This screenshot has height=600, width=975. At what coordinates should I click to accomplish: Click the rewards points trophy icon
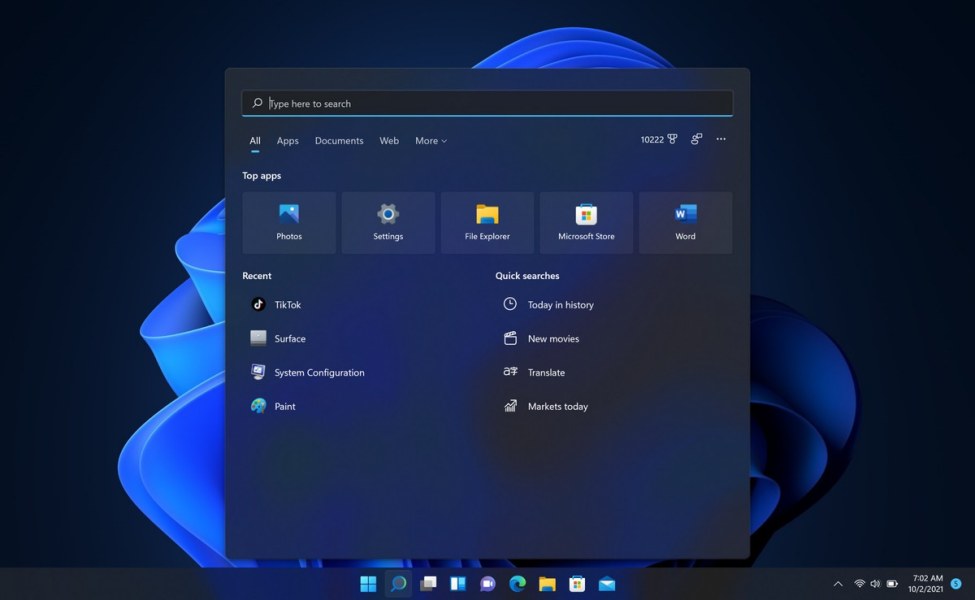click(x=672, y=140)
